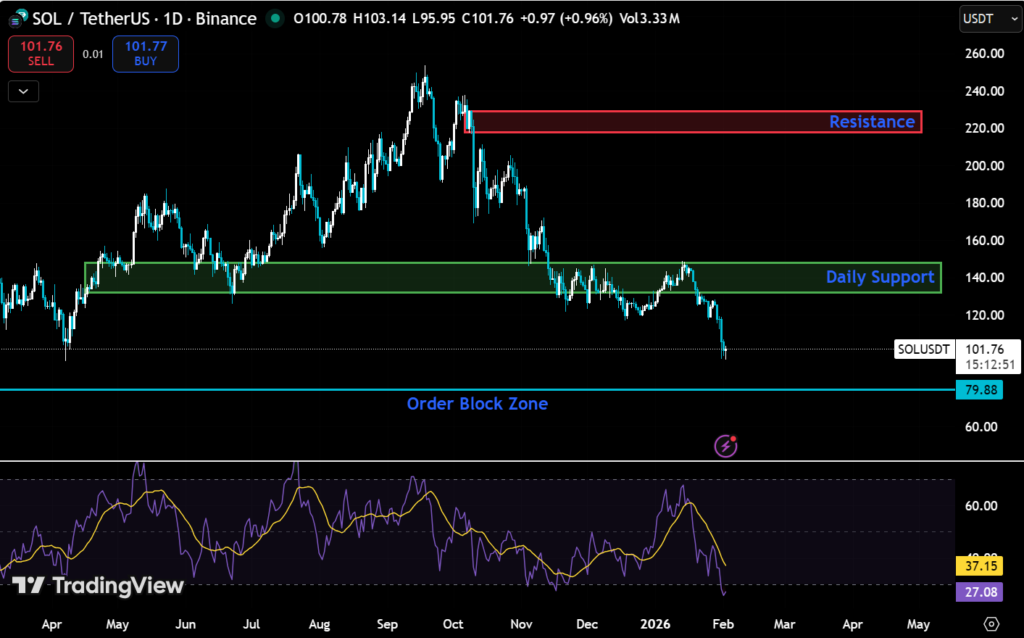Image resolution: width=1024 pixels, height=638 pixels.
Task: Open the USDT currency dropdown
Action: click(x=989, y=18)
